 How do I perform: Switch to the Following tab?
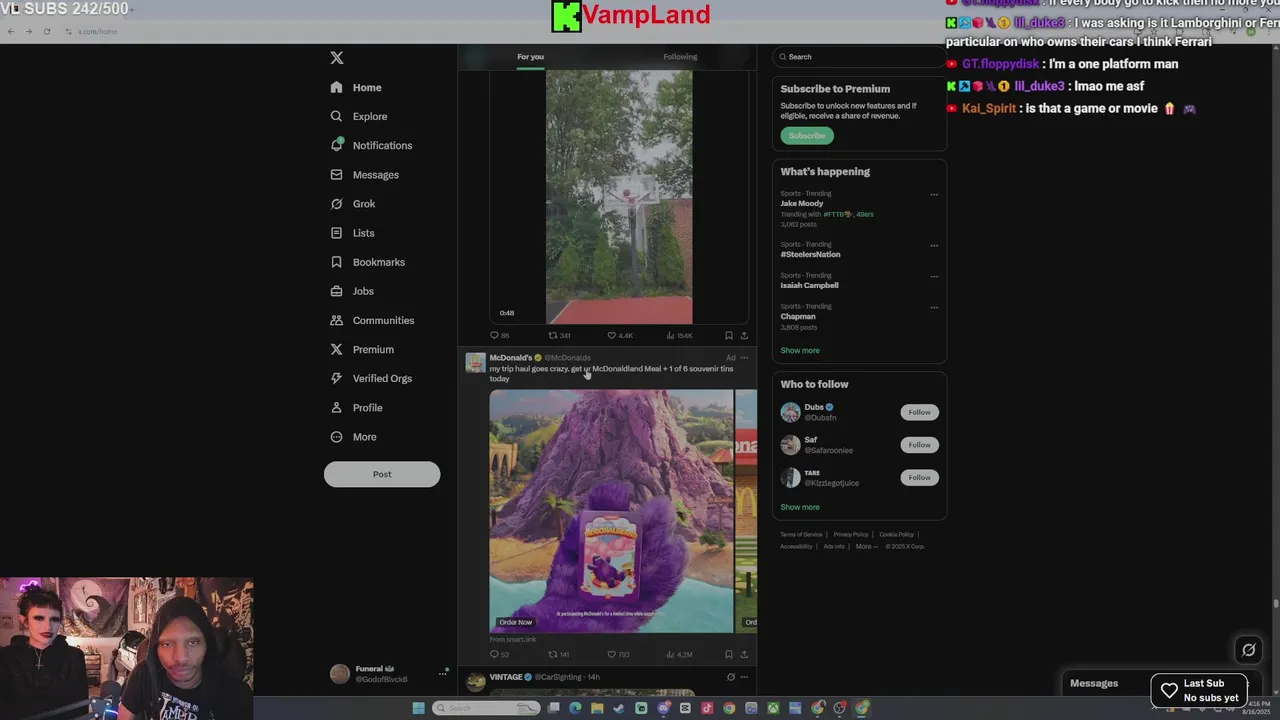point(680,57)
